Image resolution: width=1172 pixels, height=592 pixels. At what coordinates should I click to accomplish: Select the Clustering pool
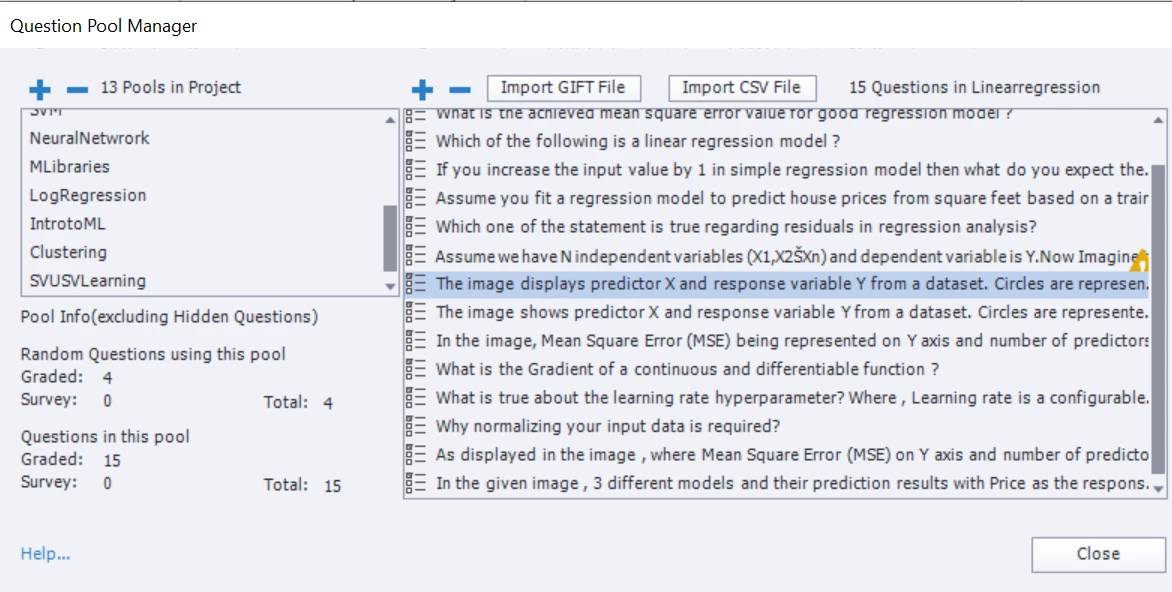[69, 252]
